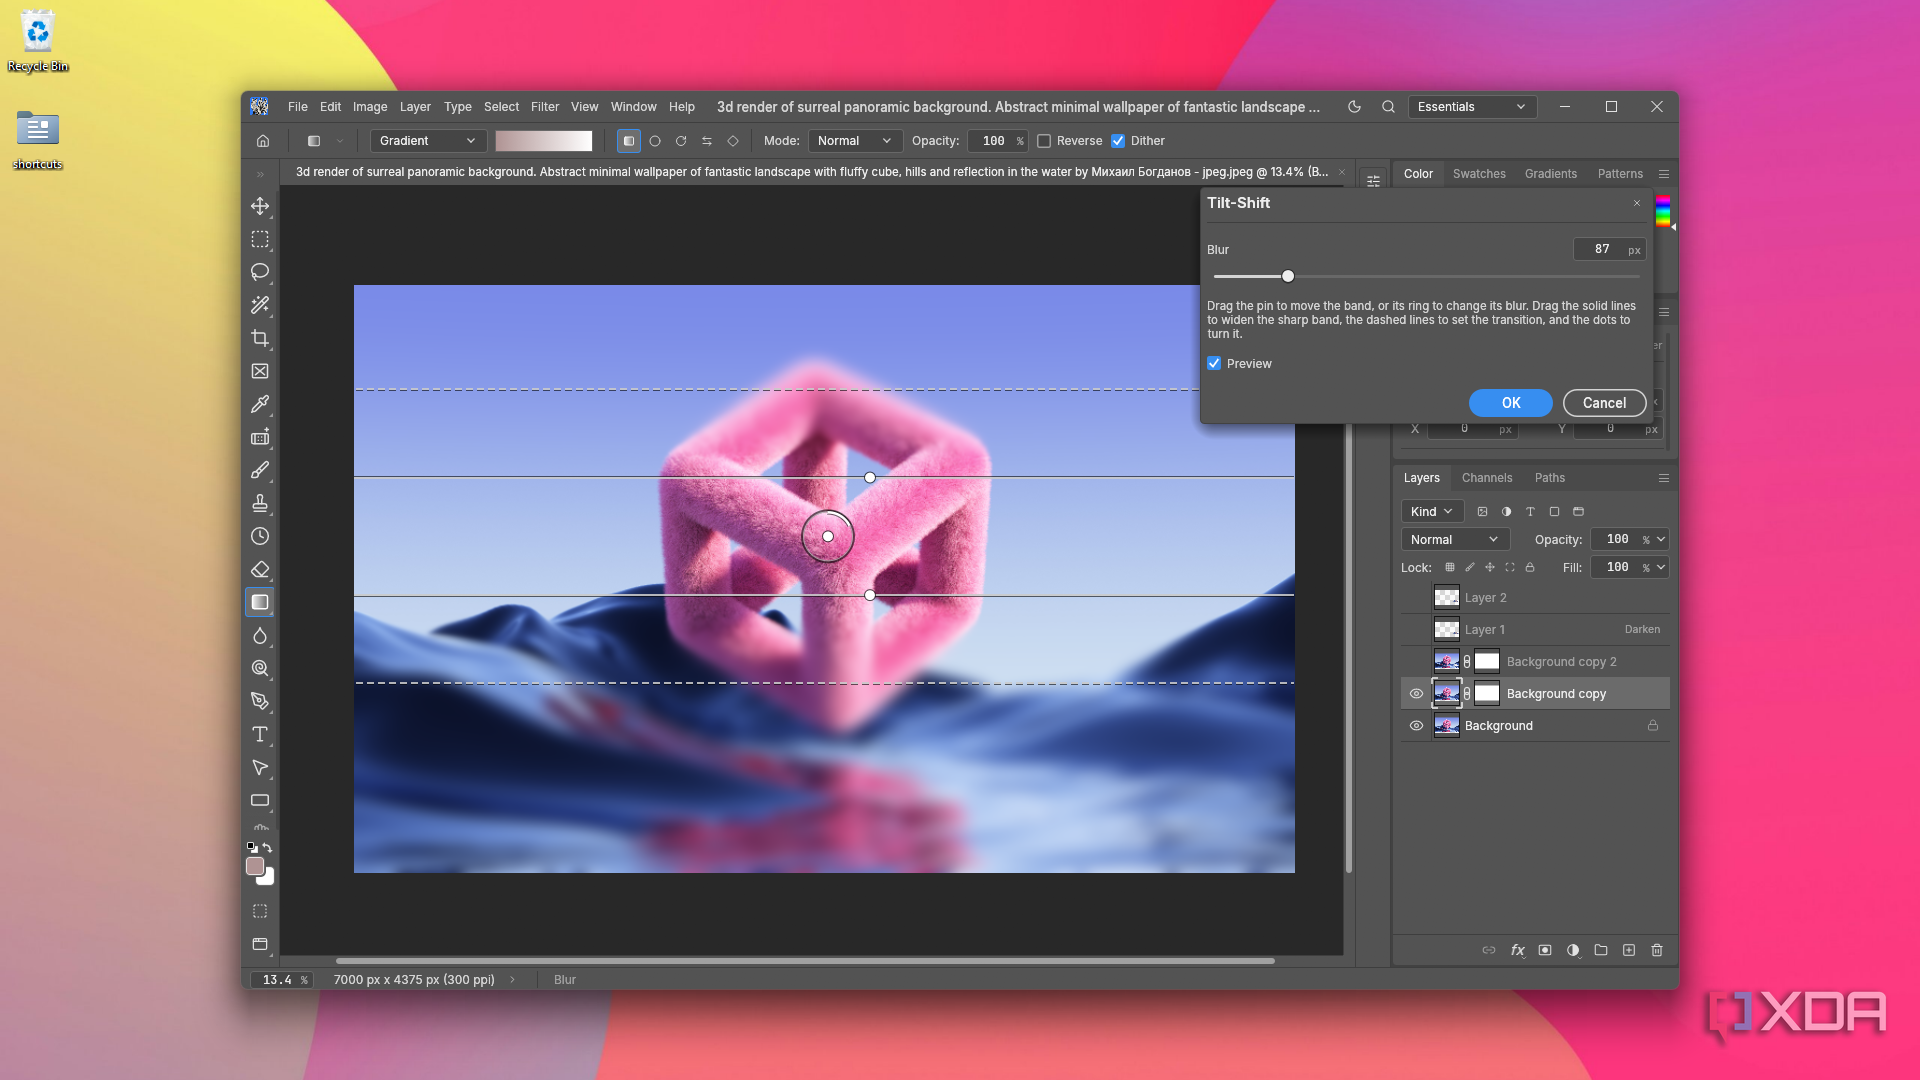Screen dimensions: 1920x1080
Task: Hide the Background copy layer
Action: click(x=1416, y=694)
